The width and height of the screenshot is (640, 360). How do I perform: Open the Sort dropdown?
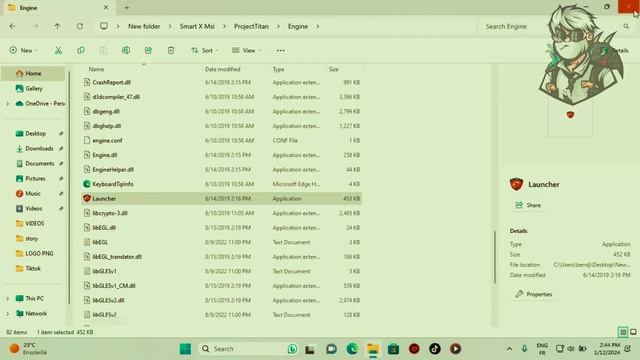click(x=204, y=50)
